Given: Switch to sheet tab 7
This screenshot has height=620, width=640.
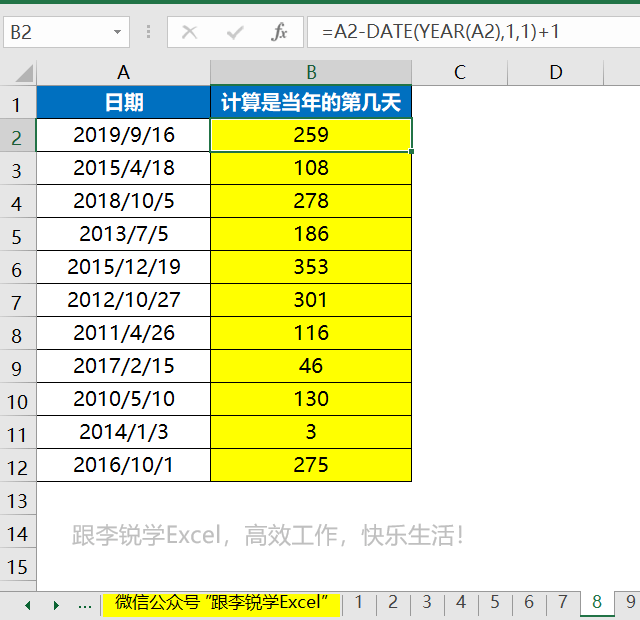Looking at the screenshot, I should click(563, 602).
